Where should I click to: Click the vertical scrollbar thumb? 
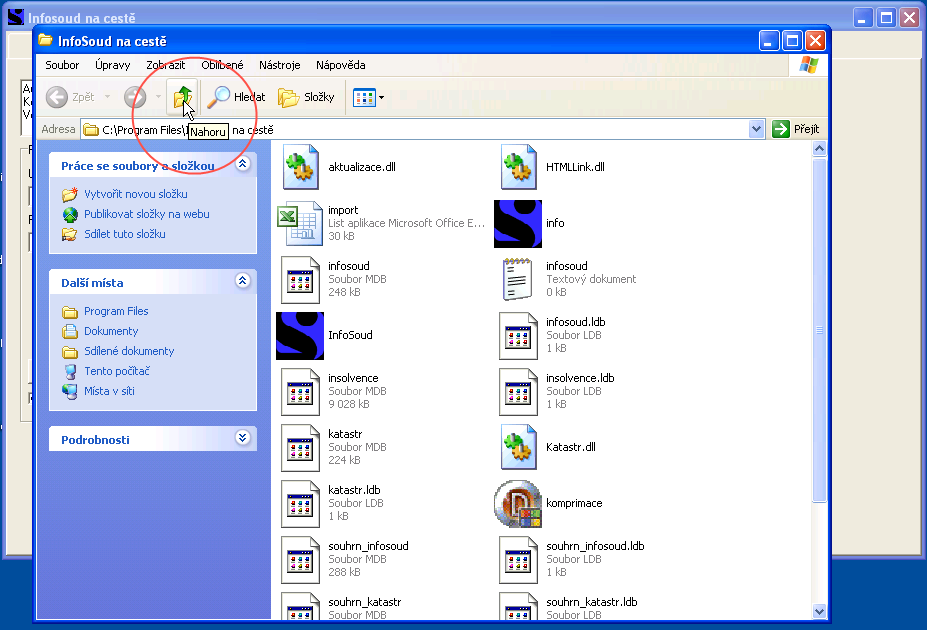click(819, 330)
